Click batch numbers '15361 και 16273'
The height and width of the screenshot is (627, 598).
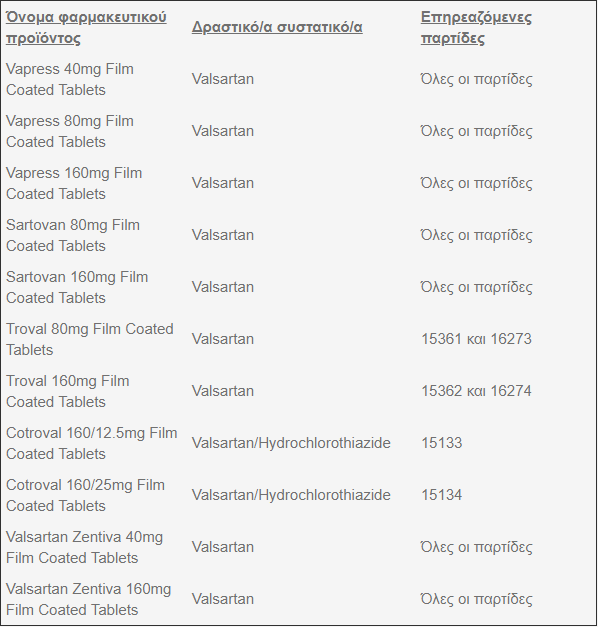click(476, 339)
